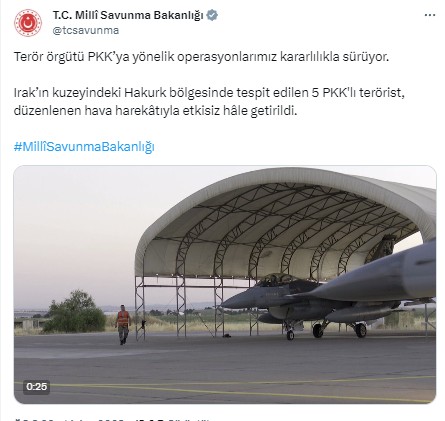The width and height of the screenshot is (445, 421).
Task: Visit the @tcsavunma handle link
Action: pos(86,30)
